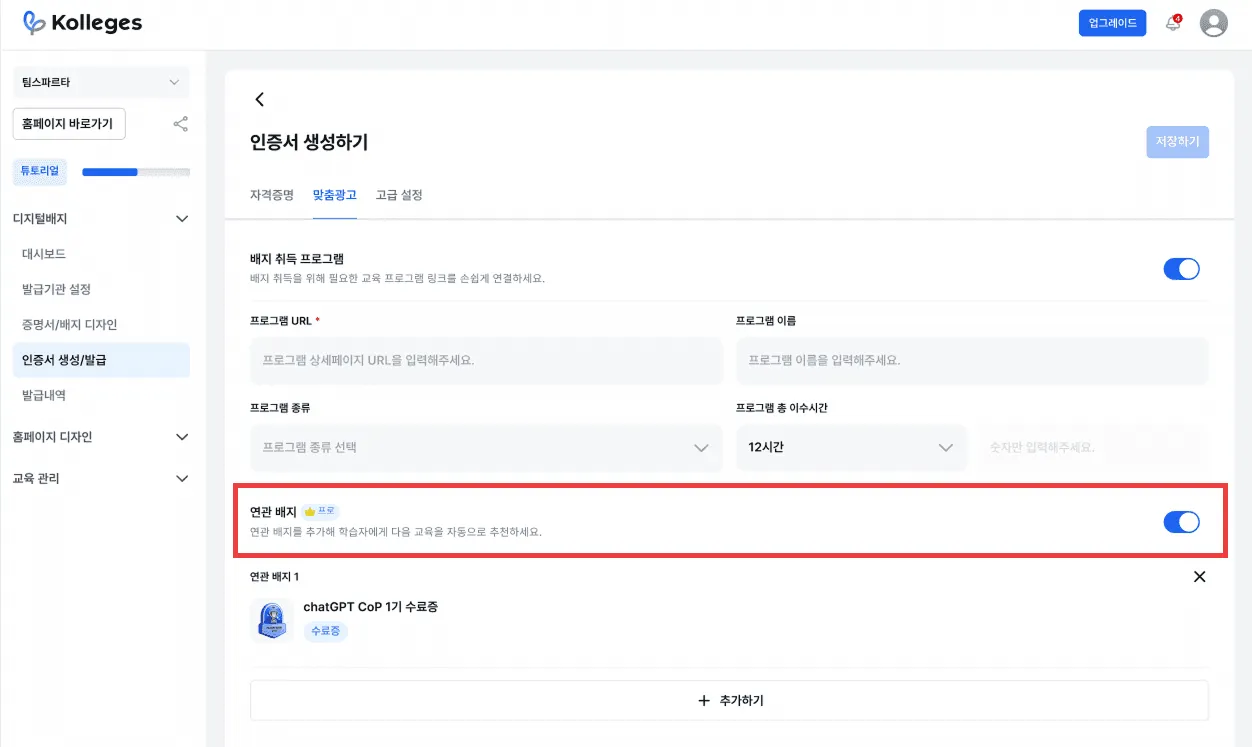1252x747 pixels.
Task: Switch to the 자격증명 tab
Action: (272, 195)
